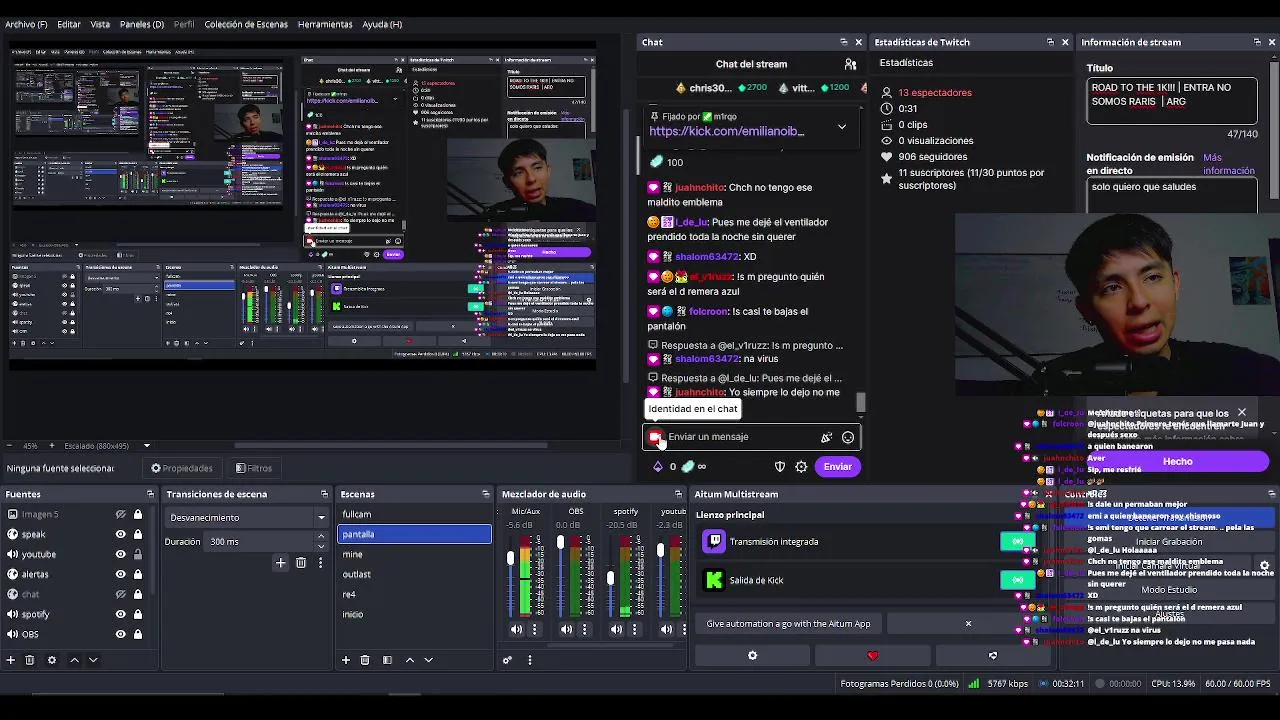1280x720 pixels.
Task: Open Colección de Escenas menu
Action: (x=246, y=24)
